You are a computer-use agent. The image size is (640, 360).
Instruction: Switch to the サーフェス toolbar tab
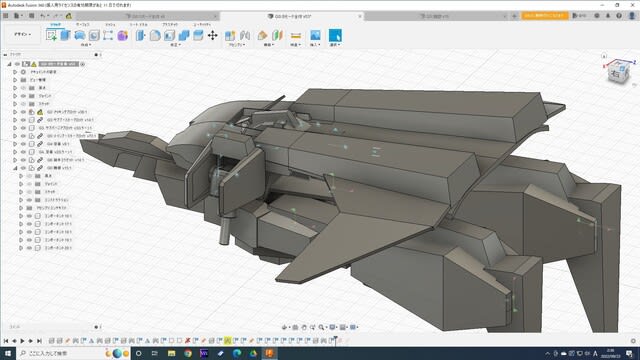click(x=82, y=24)
